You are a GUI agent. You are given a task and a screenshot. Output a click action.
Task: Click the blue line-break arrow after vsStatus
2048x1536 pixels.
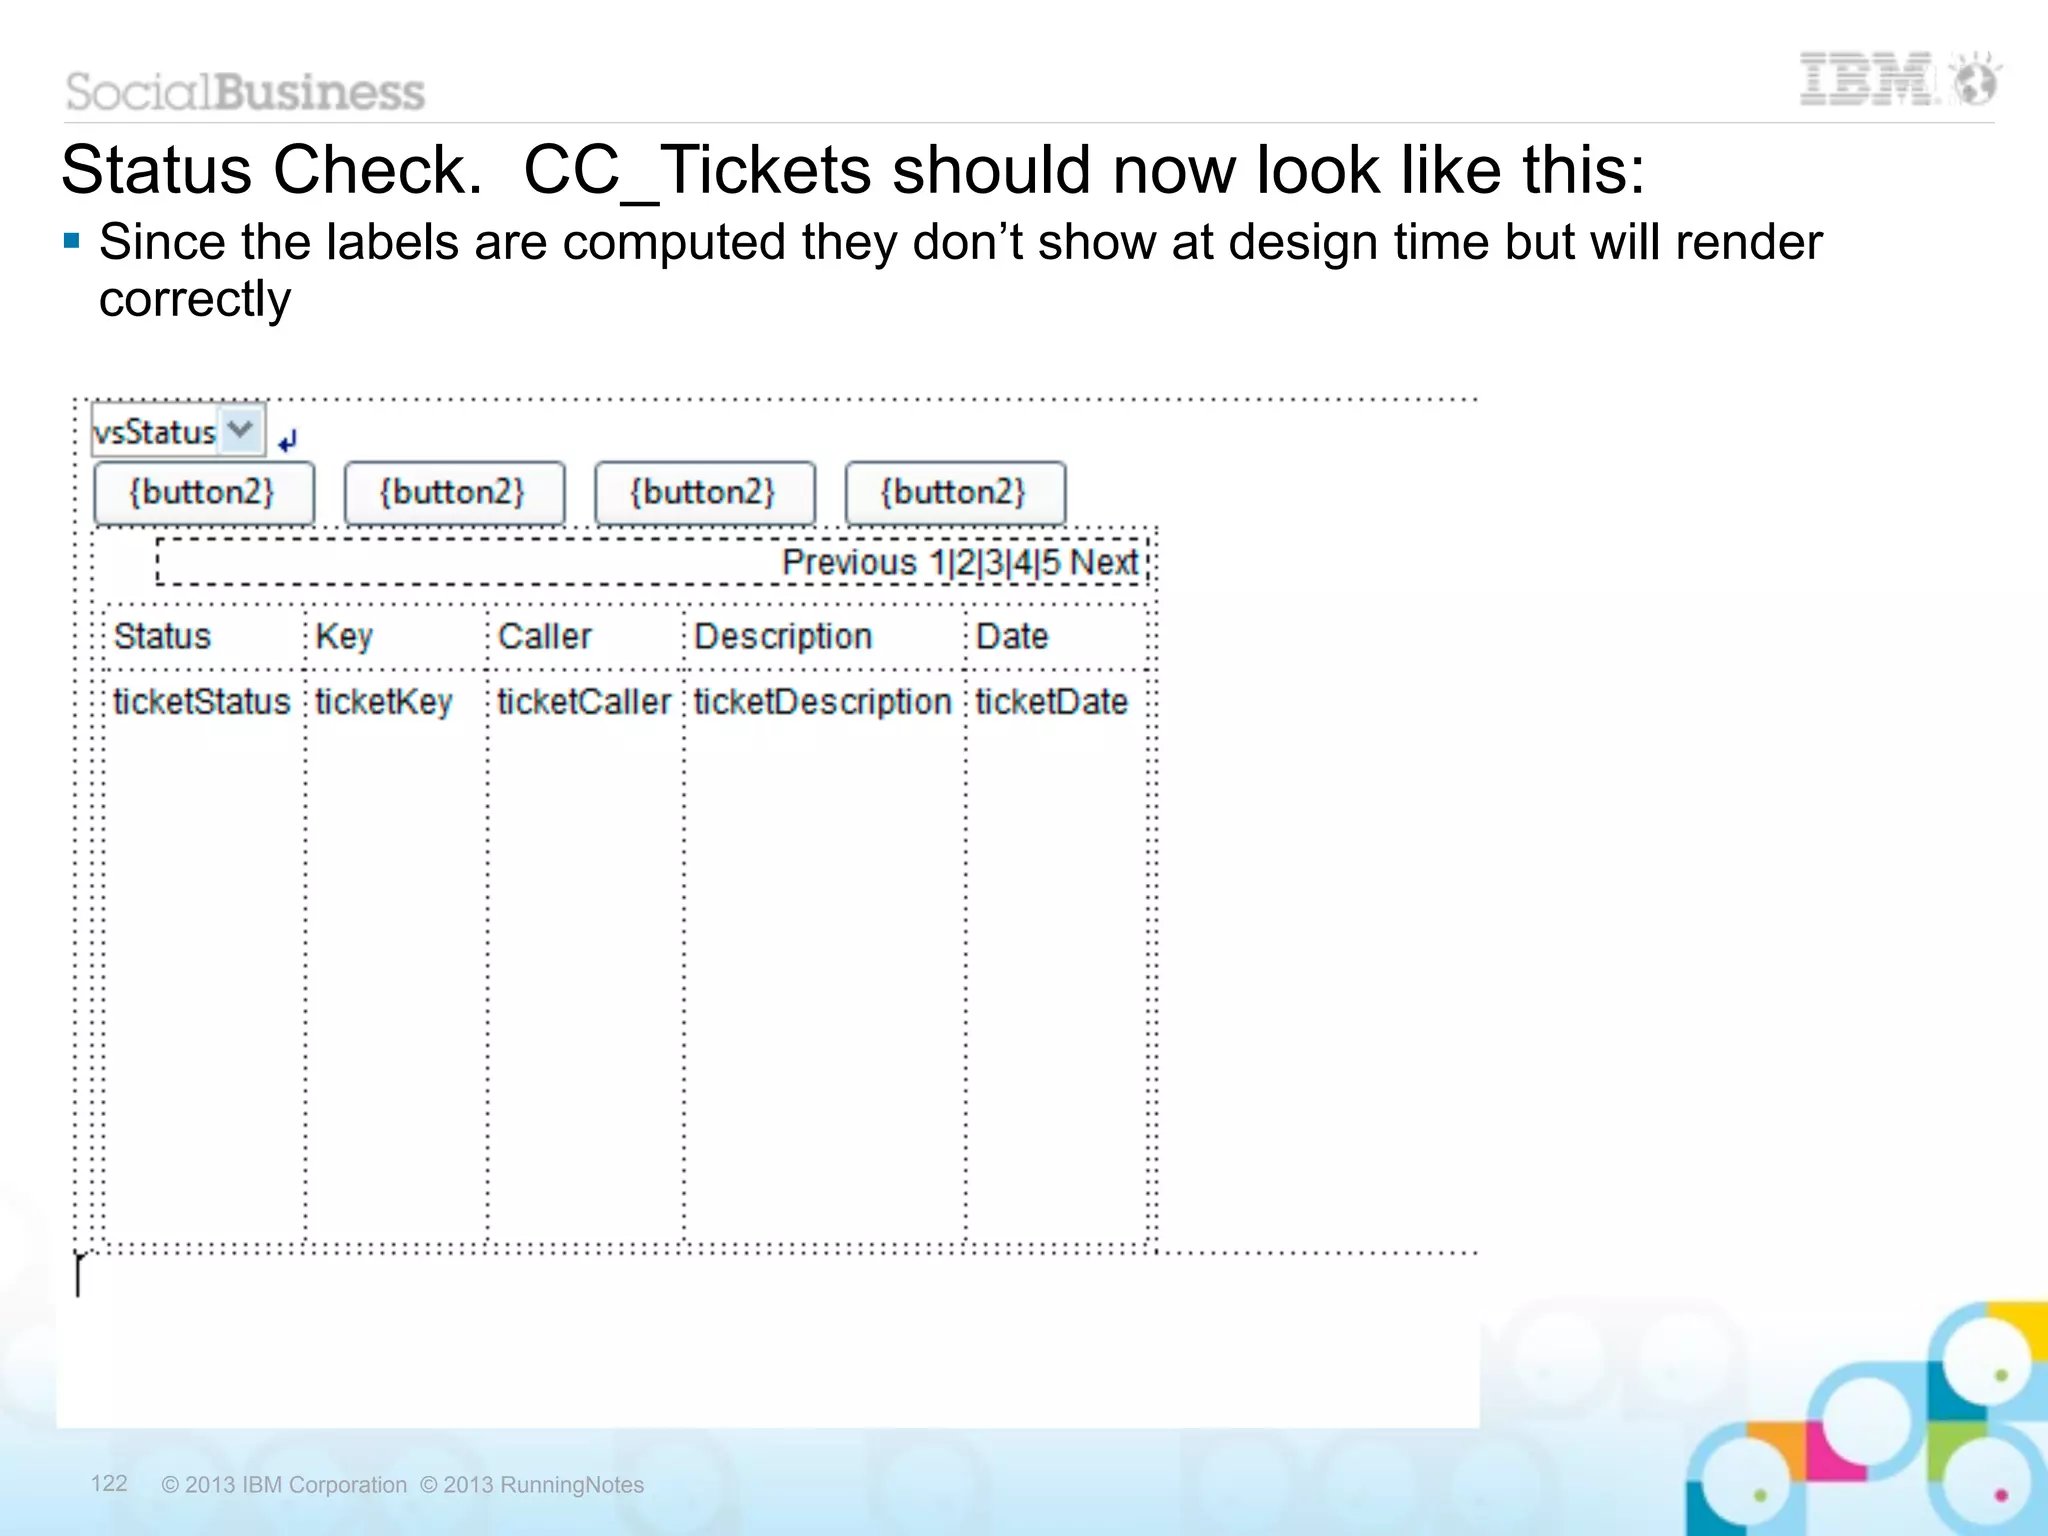[288, 440]
